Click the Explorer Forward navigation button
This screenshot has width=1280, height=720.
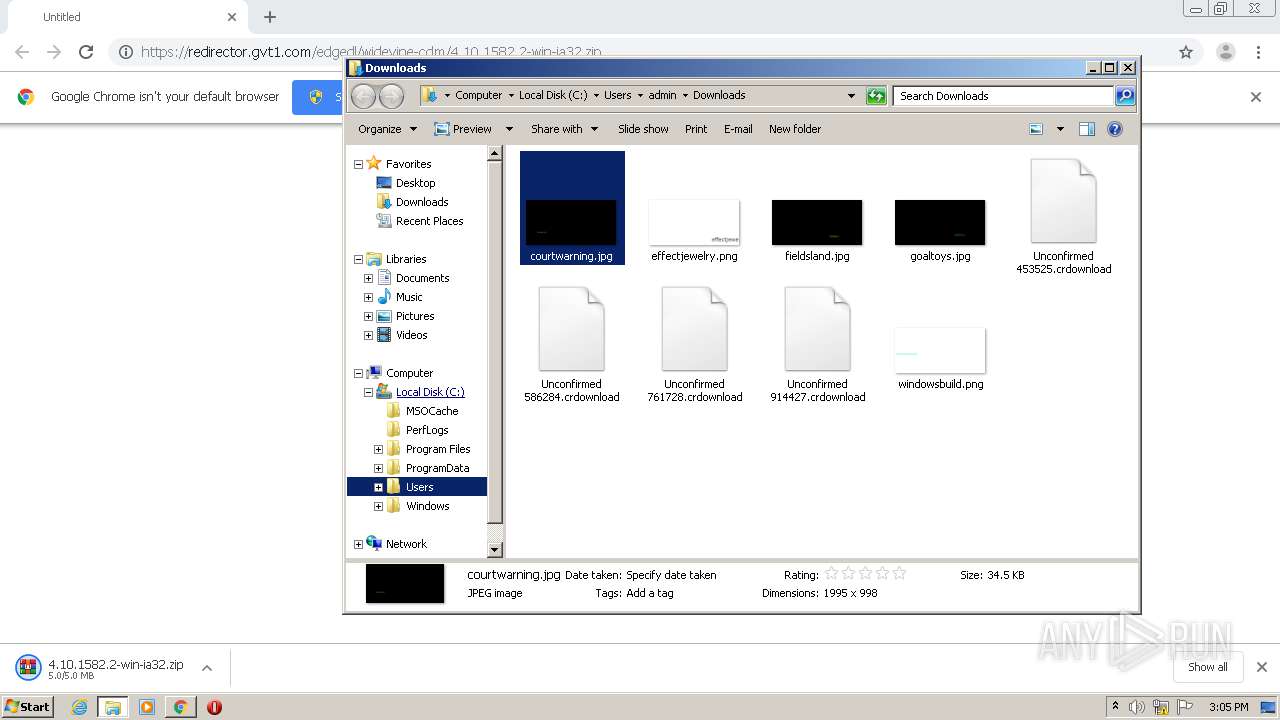point(392,96)
